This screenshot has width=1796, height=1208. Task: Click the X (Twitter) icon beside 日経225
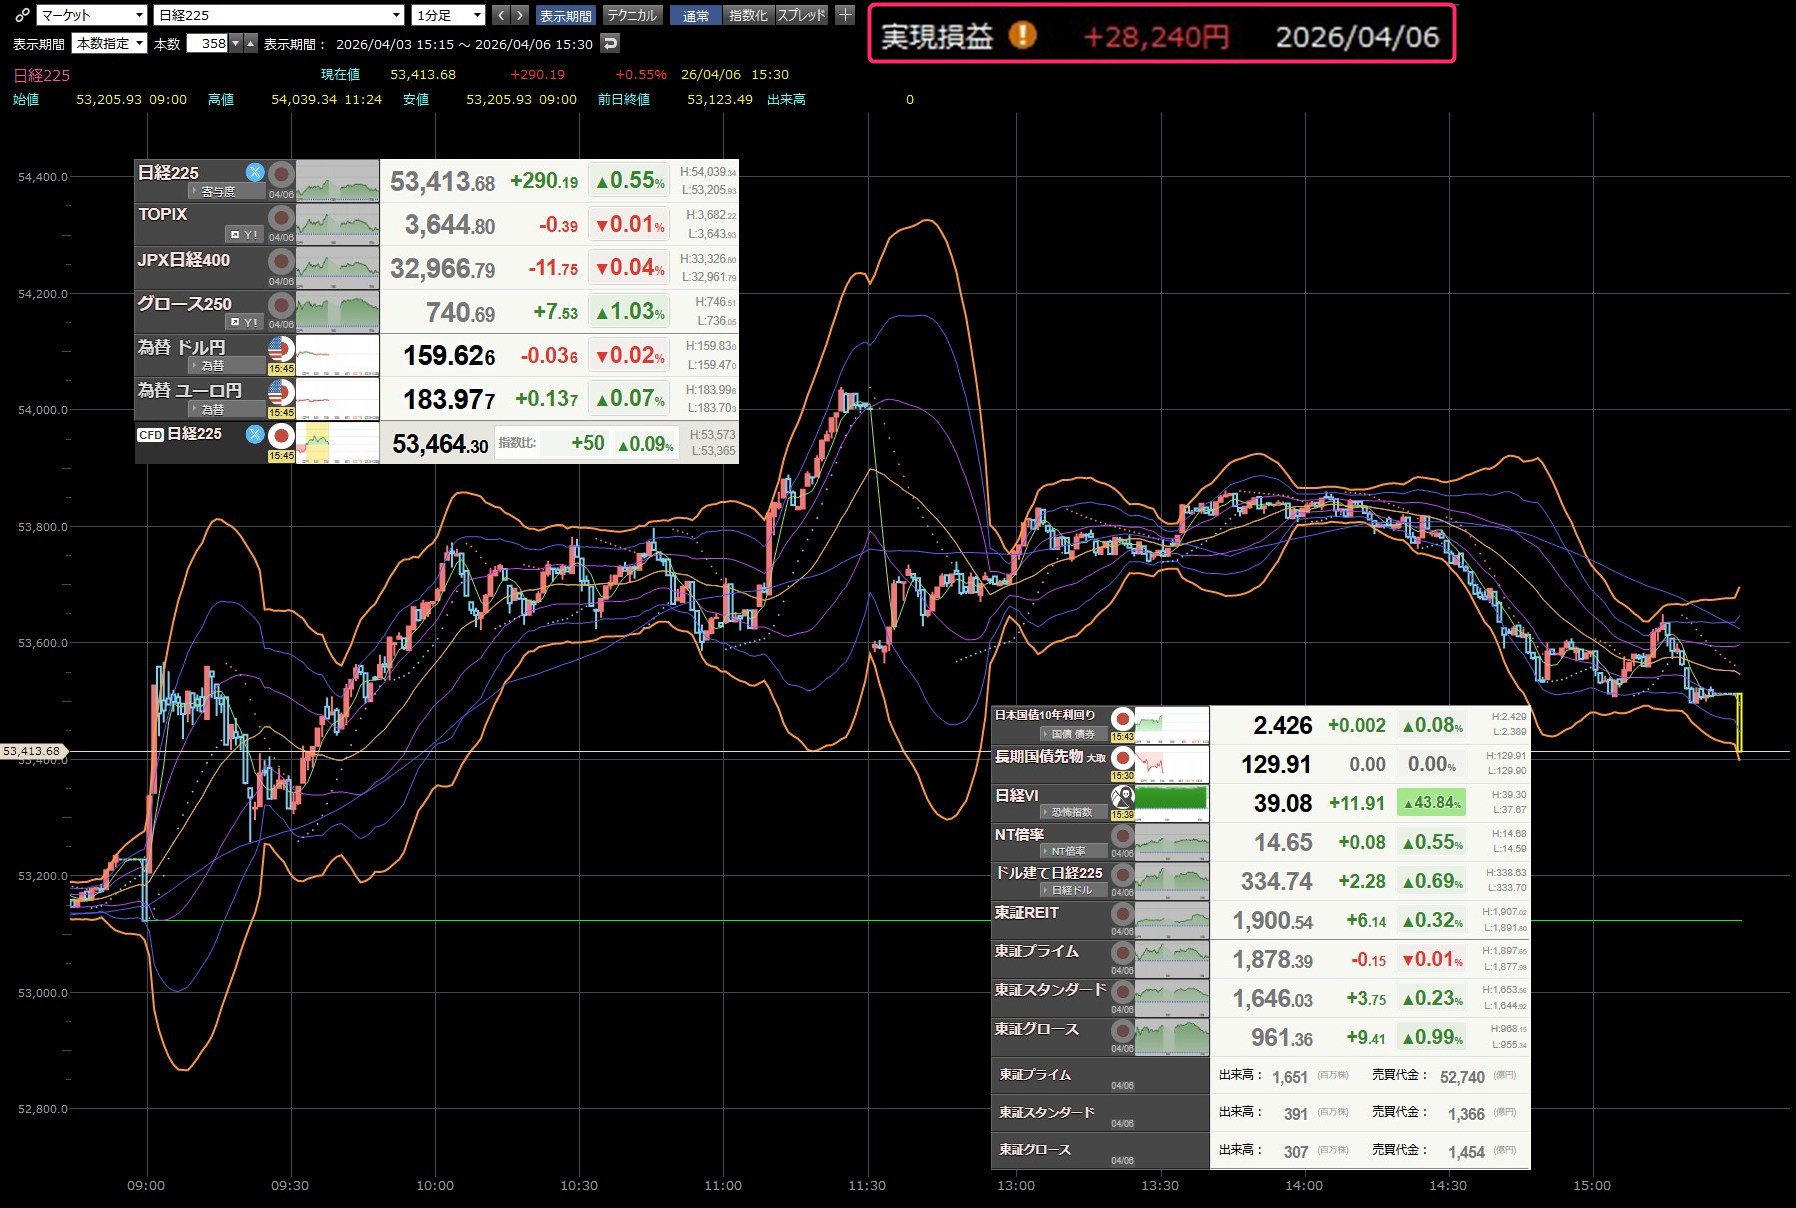255,172
